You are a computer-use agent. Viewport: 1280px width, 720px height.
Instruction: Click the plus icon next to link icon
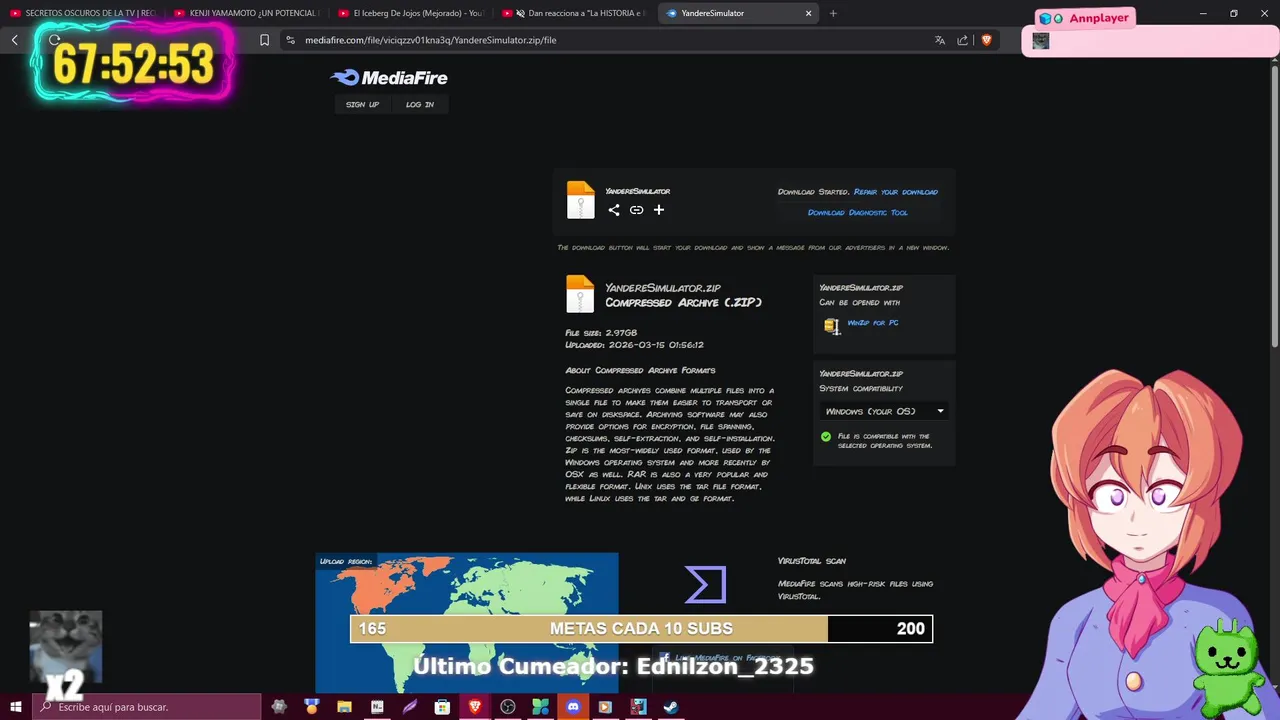point(659,210)
